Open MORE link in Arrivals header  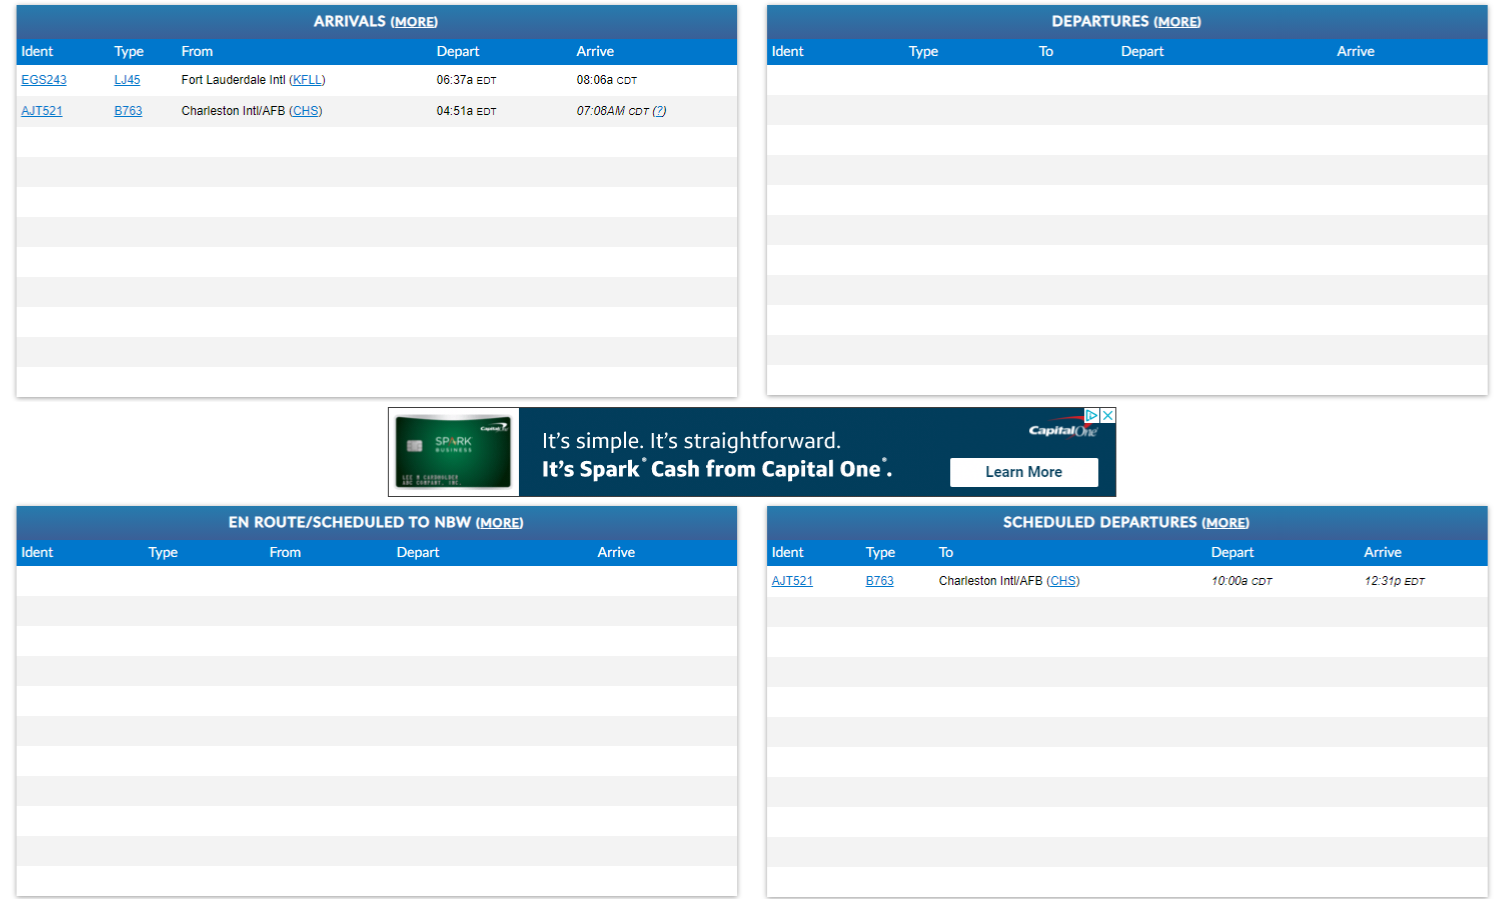tap(414, 22)
